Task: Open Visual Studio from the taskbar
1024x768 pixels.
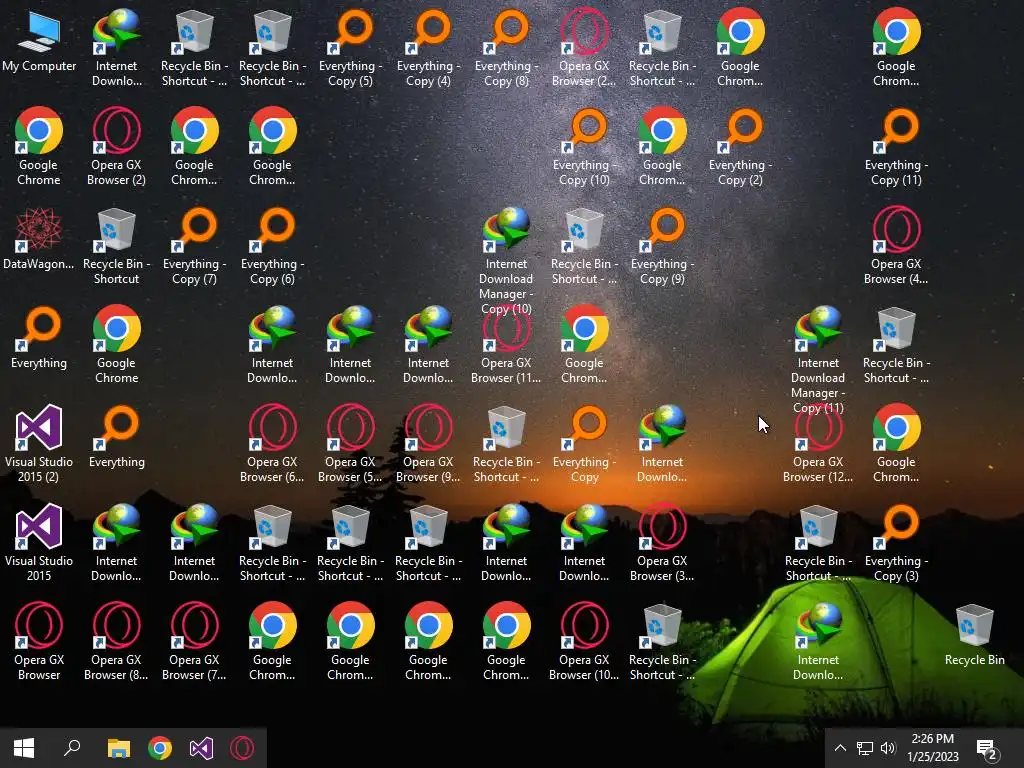Action: pyautogui.click(x=201, y=748)
